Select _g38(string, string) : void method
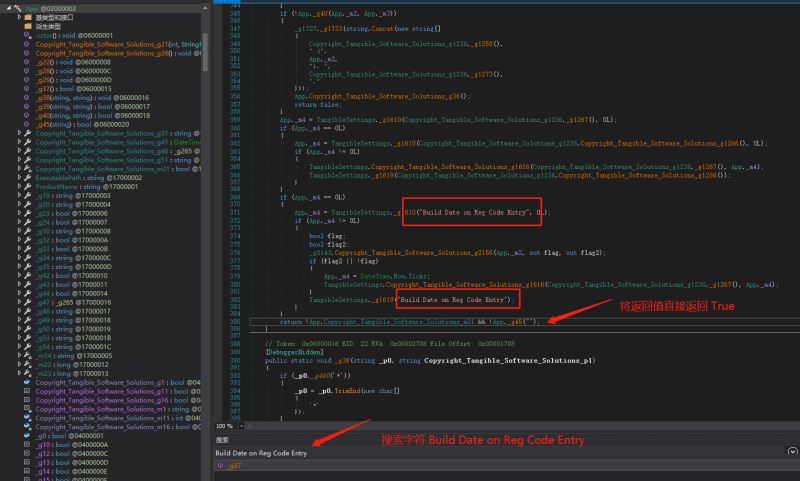The height and width of the screenshot is (481, 800). (x=92, y=97)
